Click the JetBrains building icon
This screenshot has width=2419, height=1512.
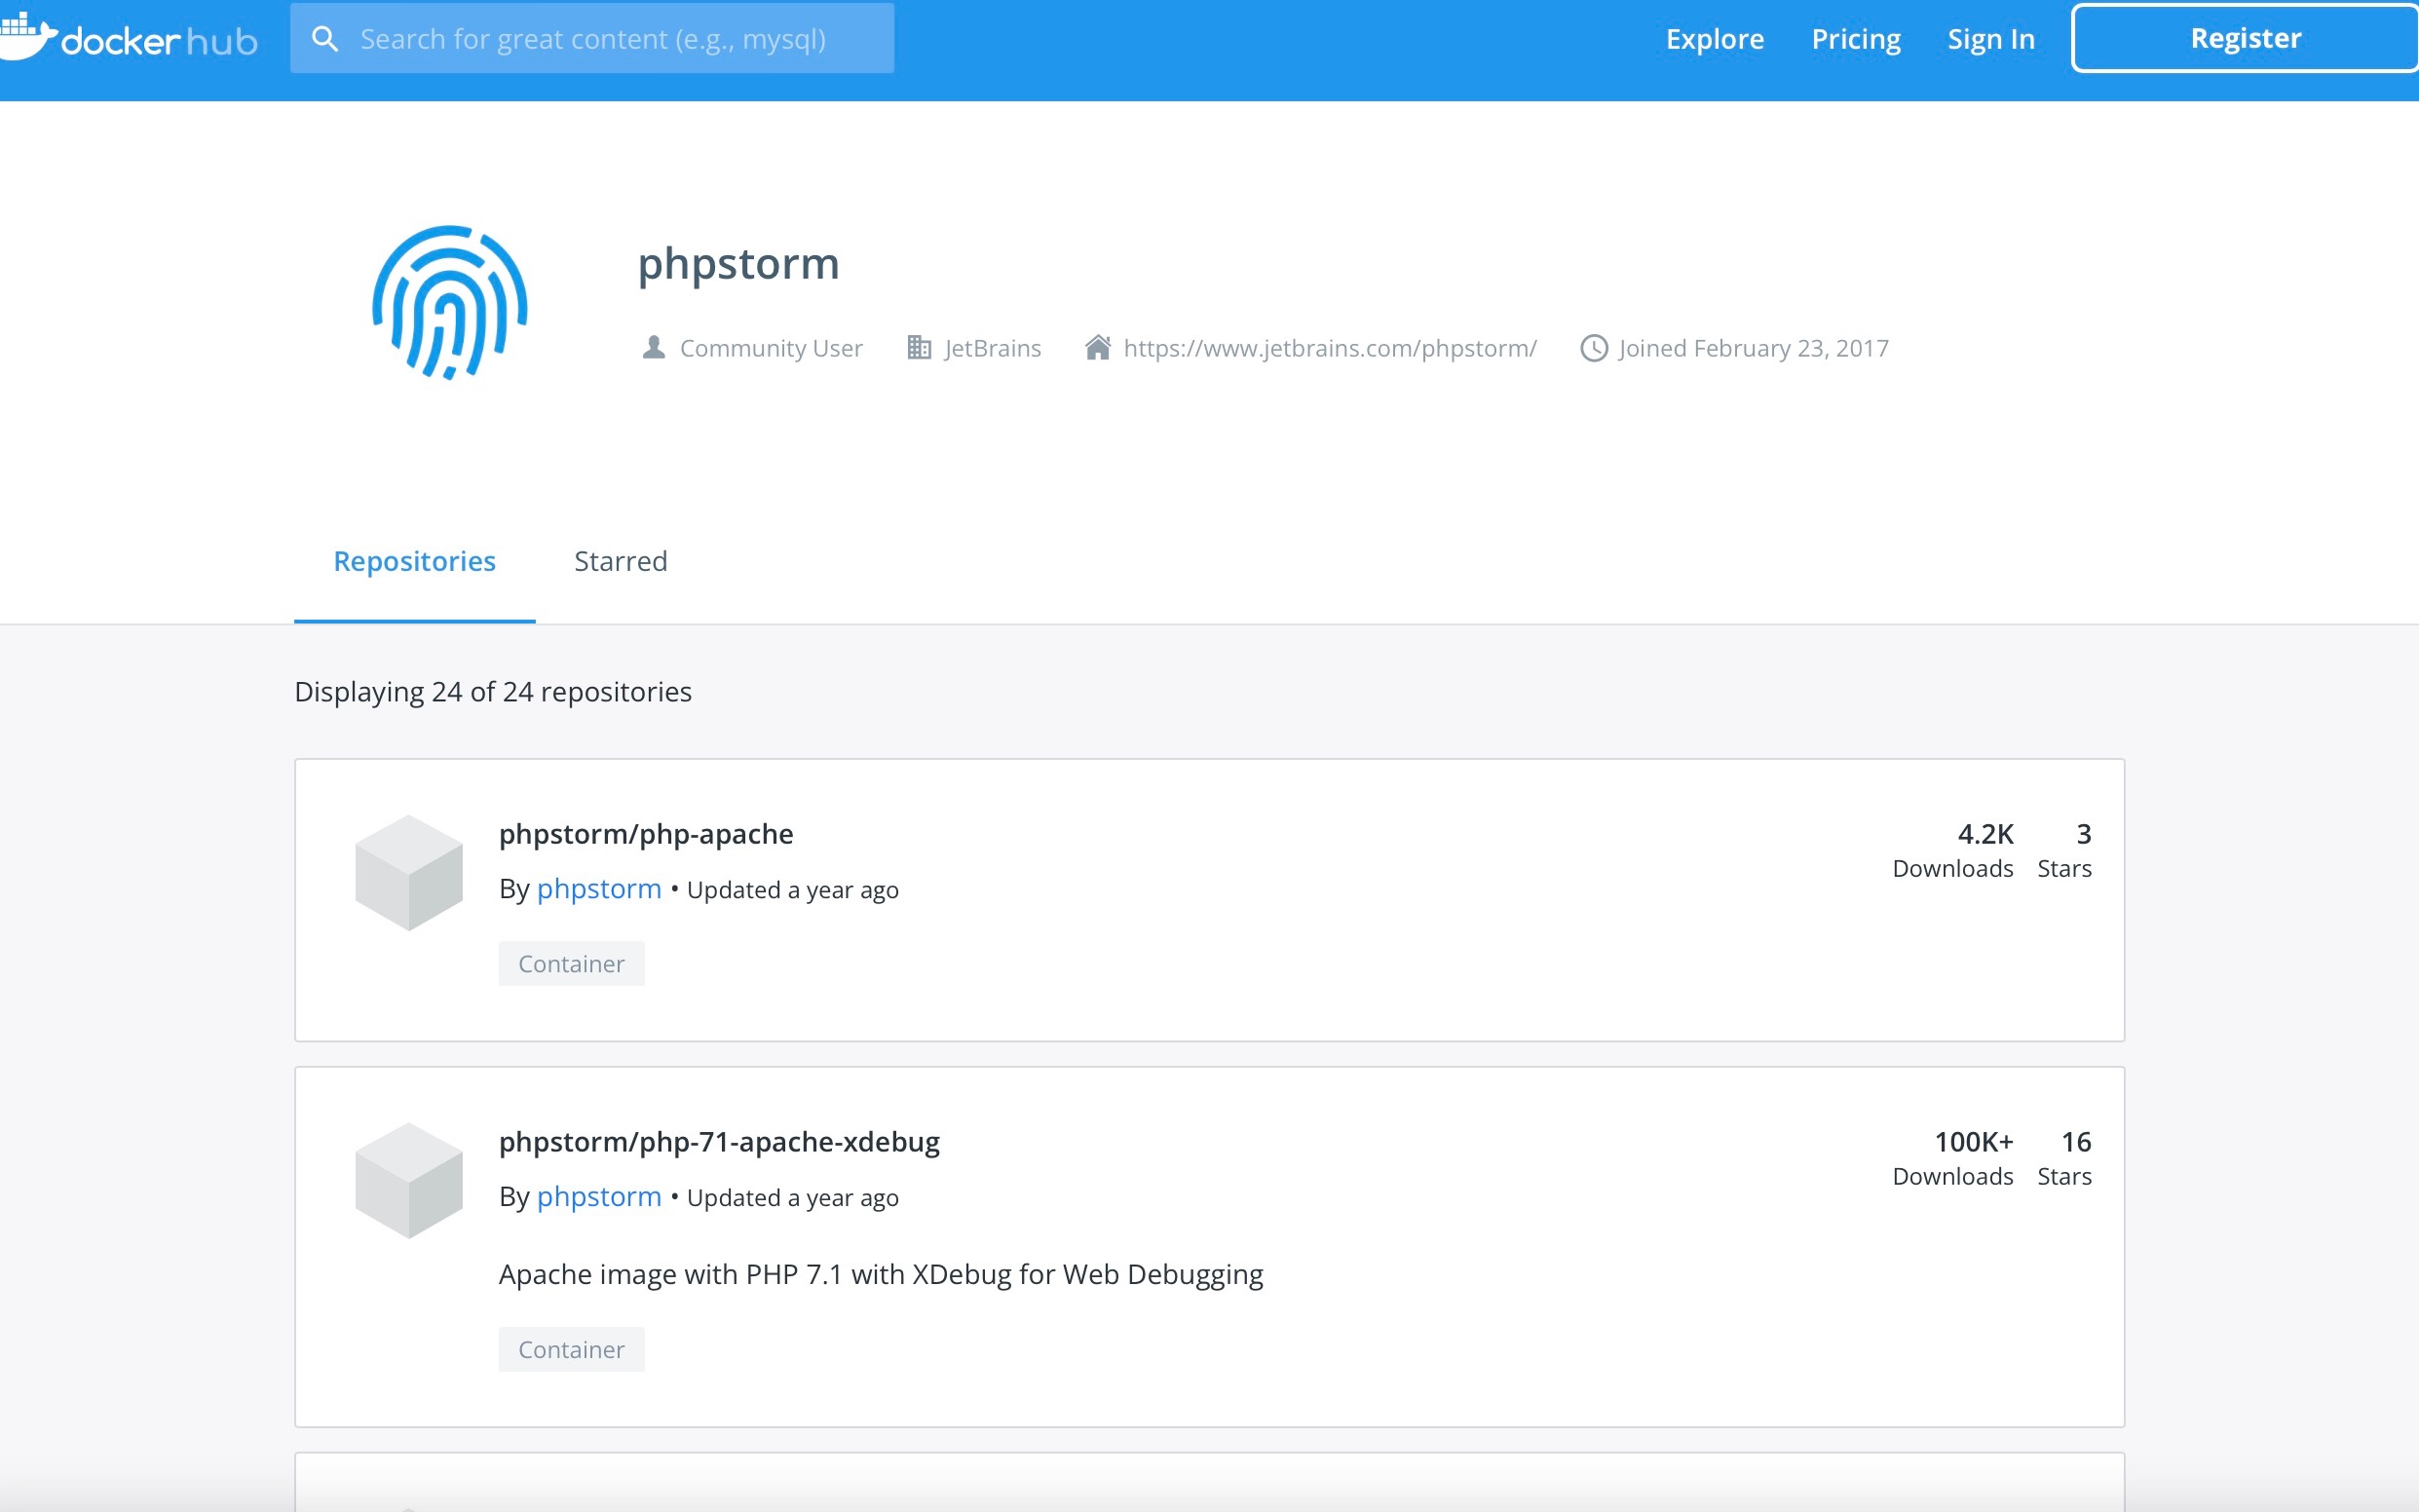[x=919, y=347]
